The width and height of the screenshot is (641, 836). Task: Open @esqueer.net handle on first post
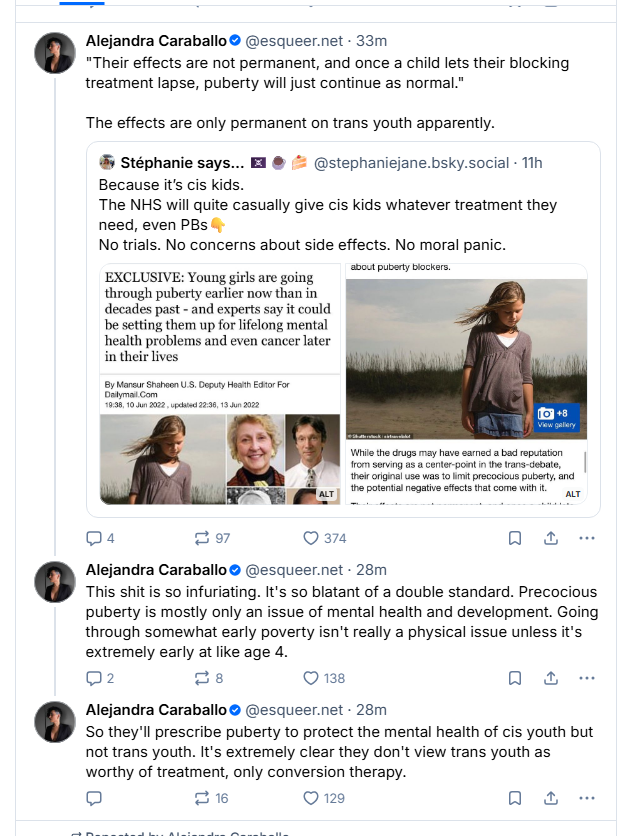click(294, 41)
